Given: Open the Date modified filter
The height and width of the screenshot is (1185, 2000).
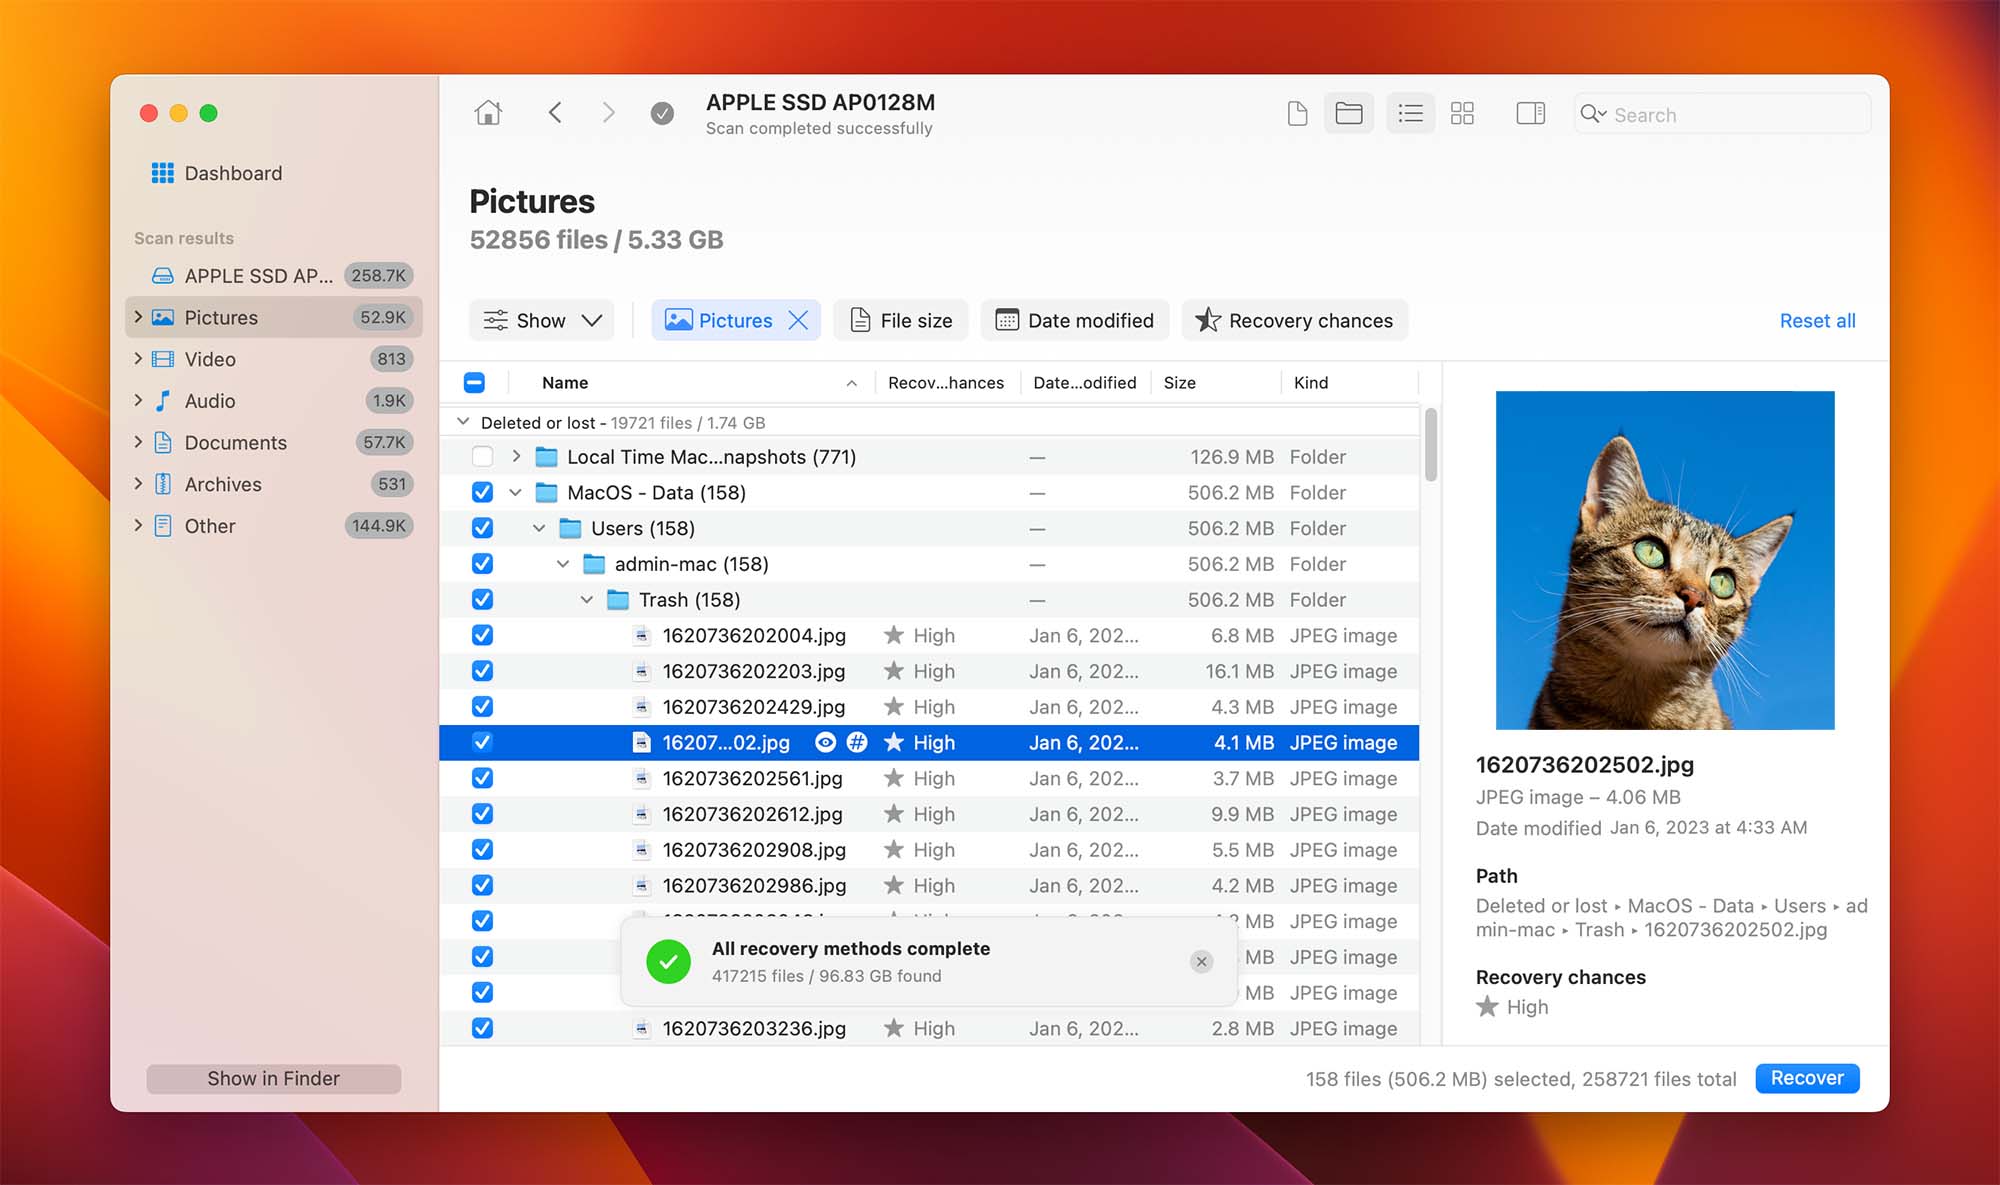Looking at the screenshot, I should tap(1075, 320).
